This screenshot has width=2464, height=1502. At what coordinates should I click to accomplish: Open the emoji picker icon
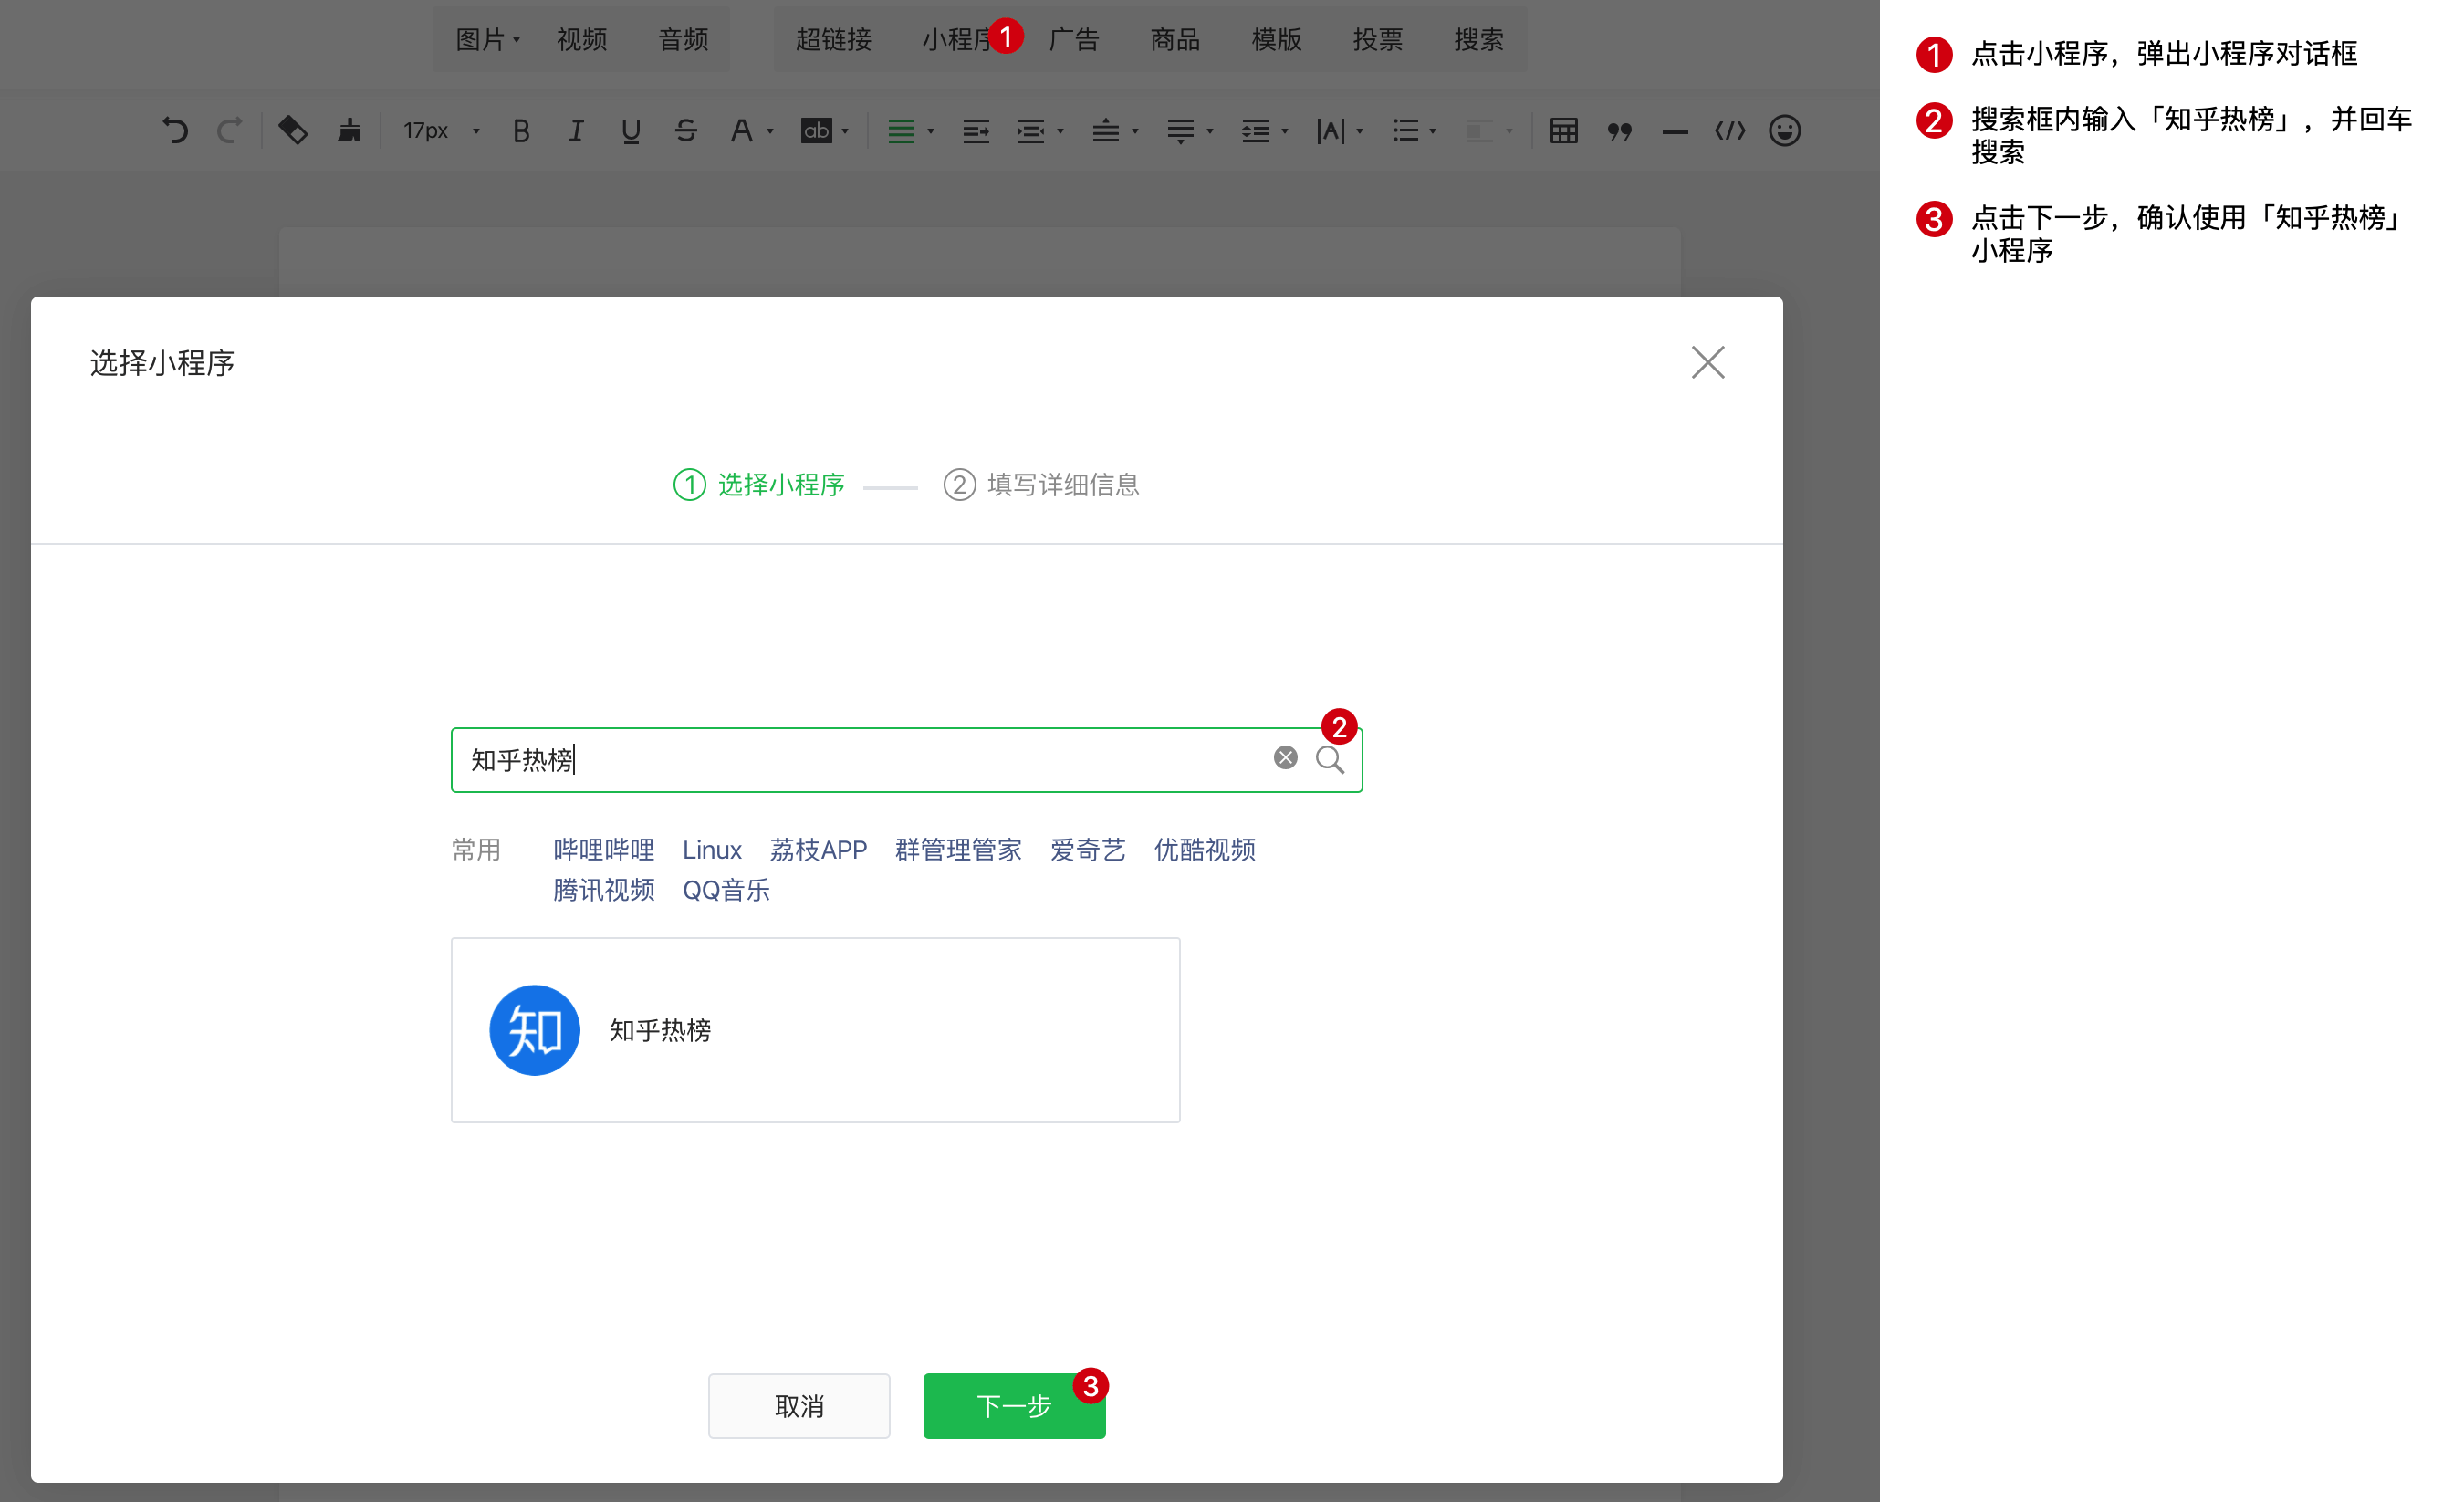point(1785,131)
